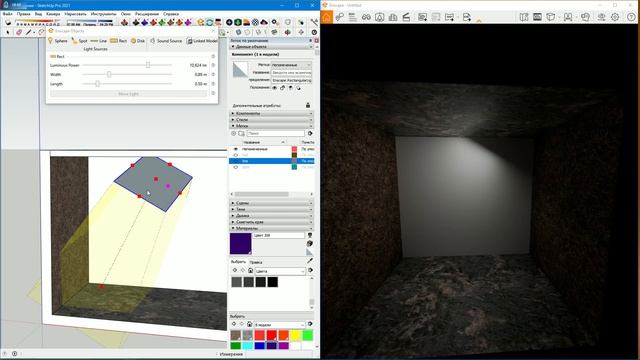
Task: Switch to the Правка tab in materials
Action: (x=256, y=262)
